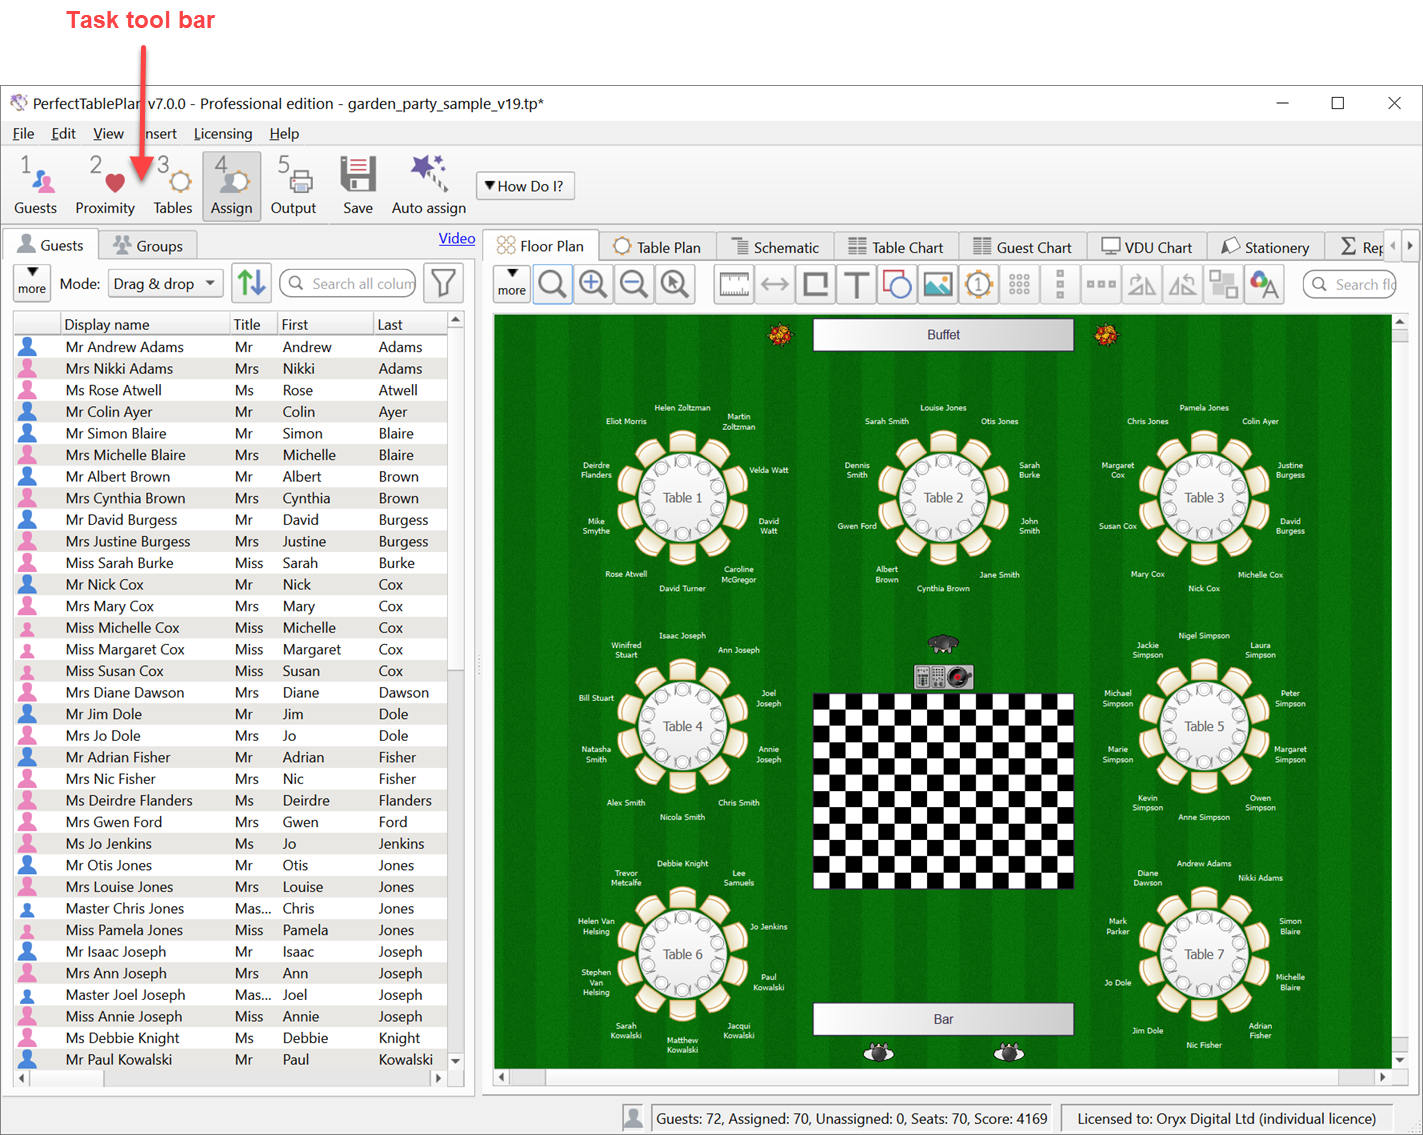This screenshot has height=1135, width=1423.
Task: Run Auto assign with the magic wand icon
Action: [x=428, y=185]
